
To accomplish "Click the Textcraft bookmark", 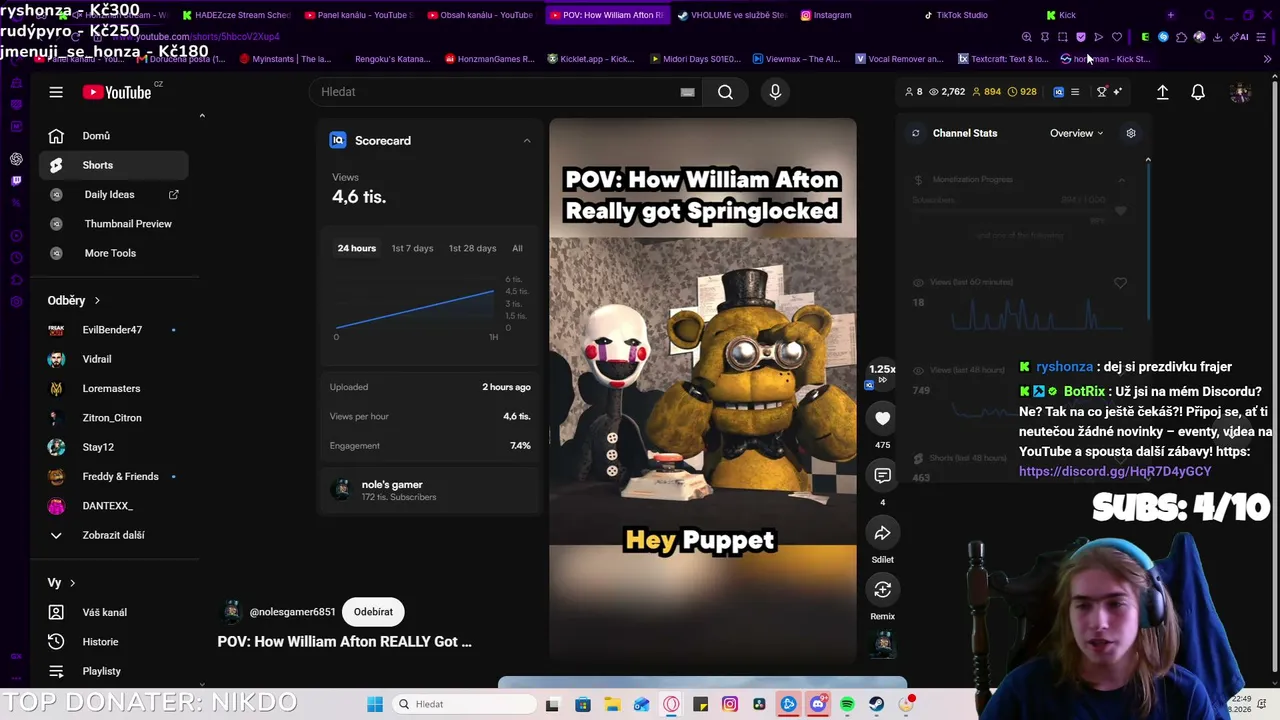I will click(1002, 59).
